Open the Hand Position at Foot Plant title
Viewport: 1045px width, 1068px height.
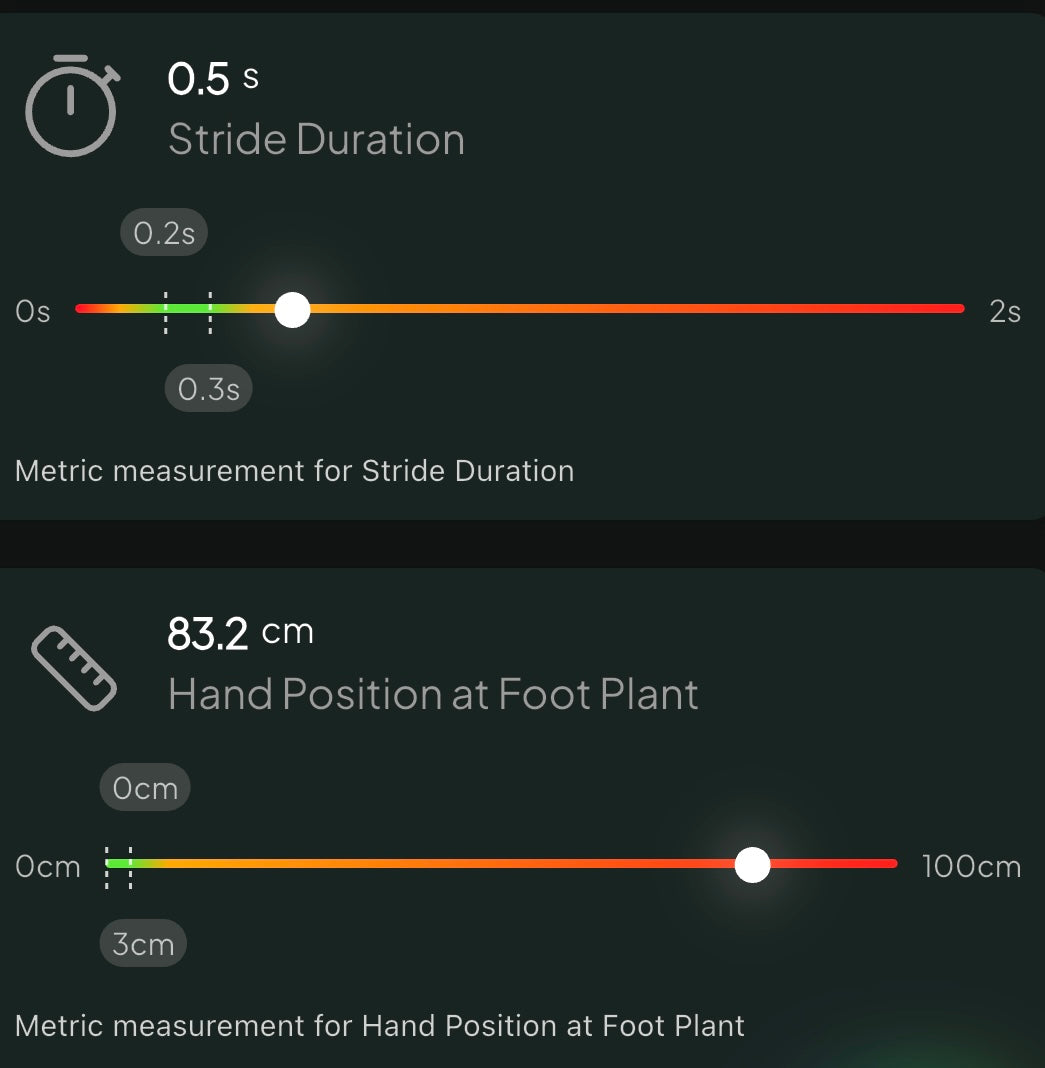(433, 694)
